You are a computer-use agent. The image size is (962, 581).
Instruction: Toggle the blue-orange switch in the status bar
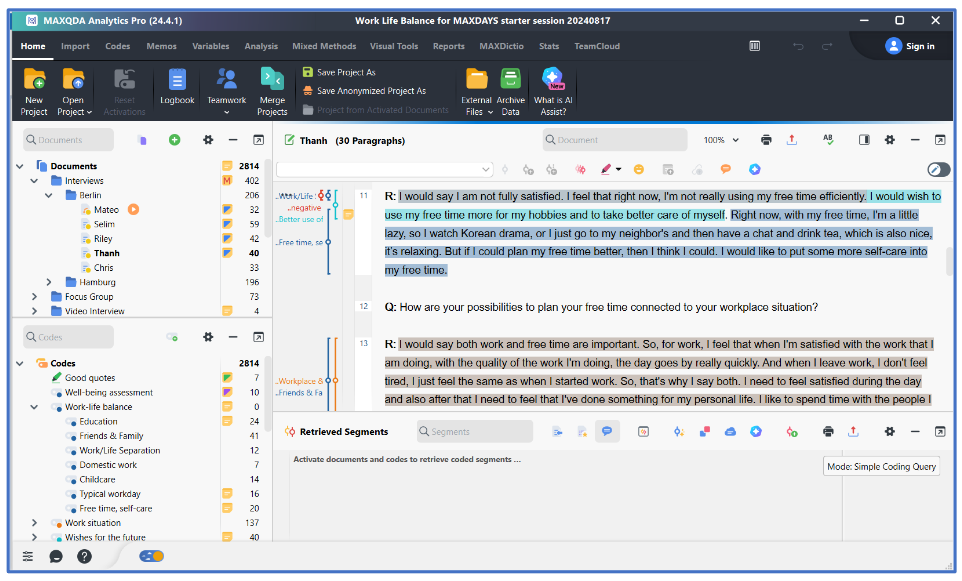tap(152, 556)
